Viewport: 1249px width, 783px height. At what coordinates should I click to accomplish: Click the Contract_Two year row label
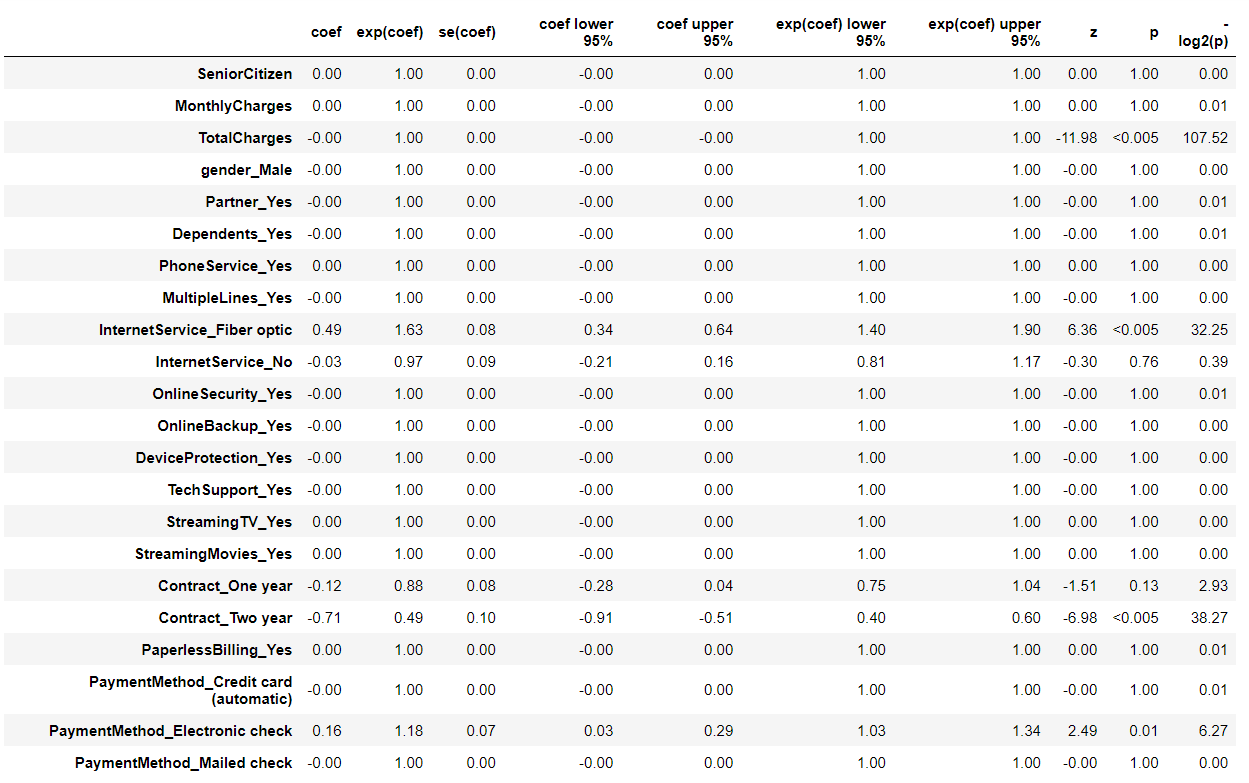225,618
